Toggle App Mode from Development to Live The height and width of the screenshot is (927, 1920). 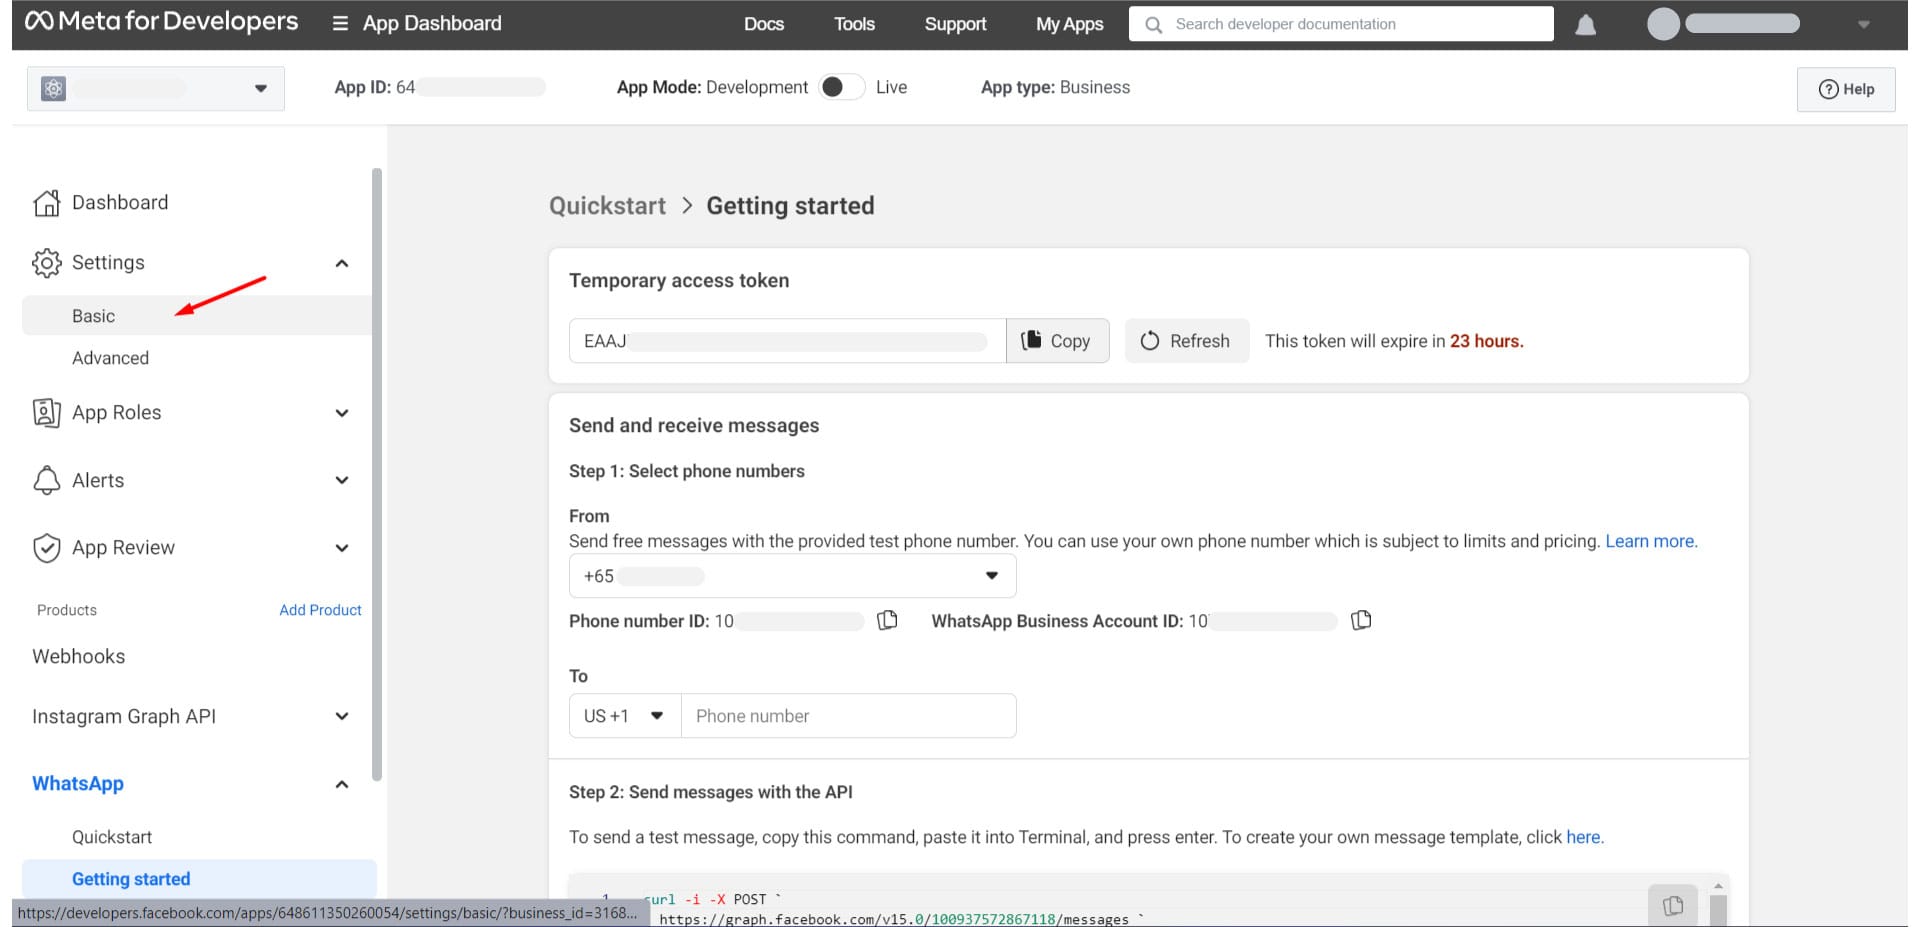pos(841,87)
